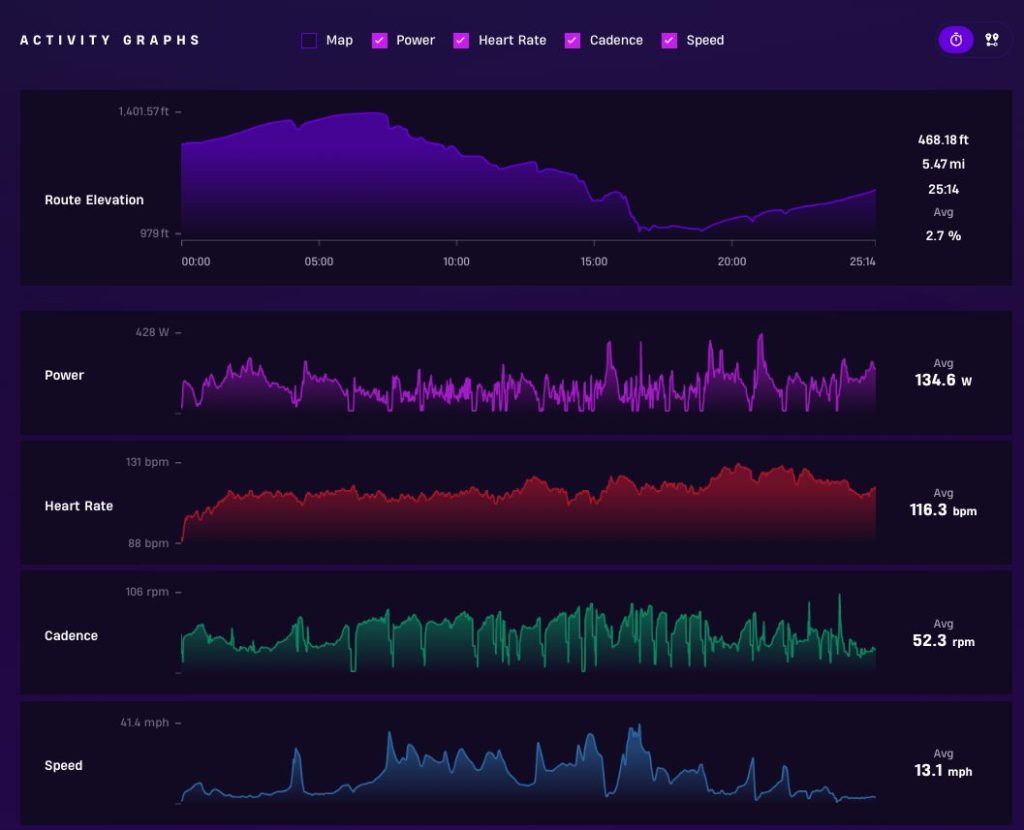The height and width of the screenshot is (830, 1024).
Task: Click the ACTIVITY GRAPHS heading
Action: point(110,40)
